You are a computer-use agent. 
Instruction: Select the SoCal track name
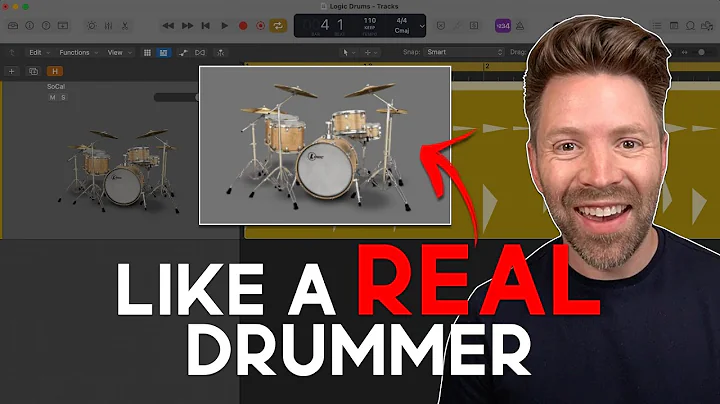(x=56, y=86)
